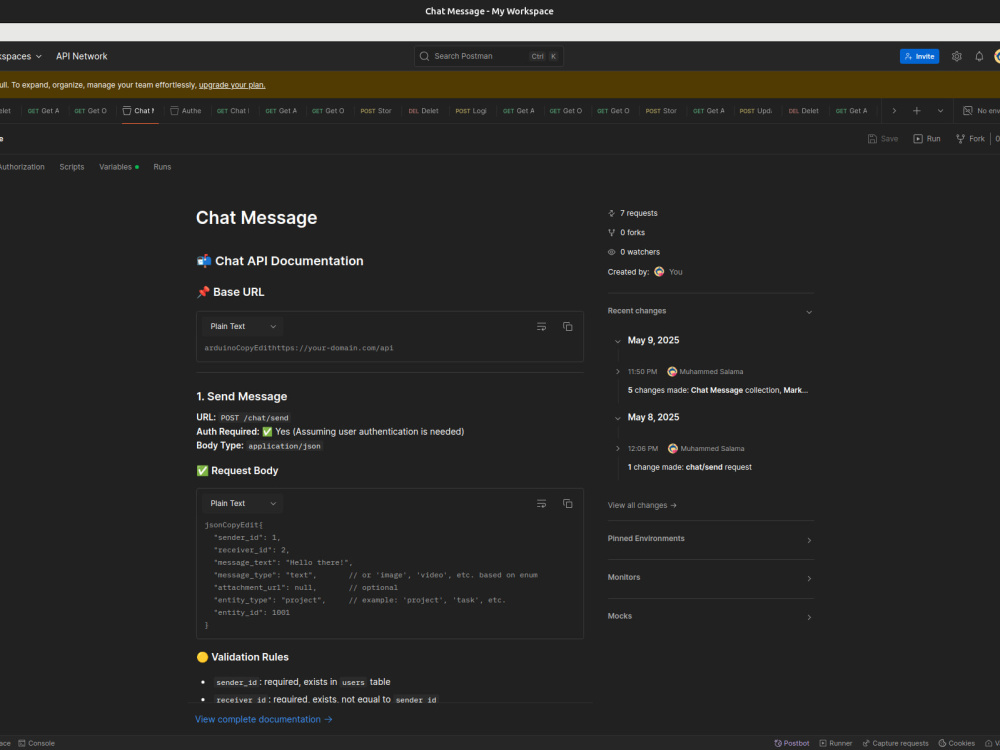The image size is (1000, 750).
Task: Switch to the Runs tab
Action: click(162, 167)
